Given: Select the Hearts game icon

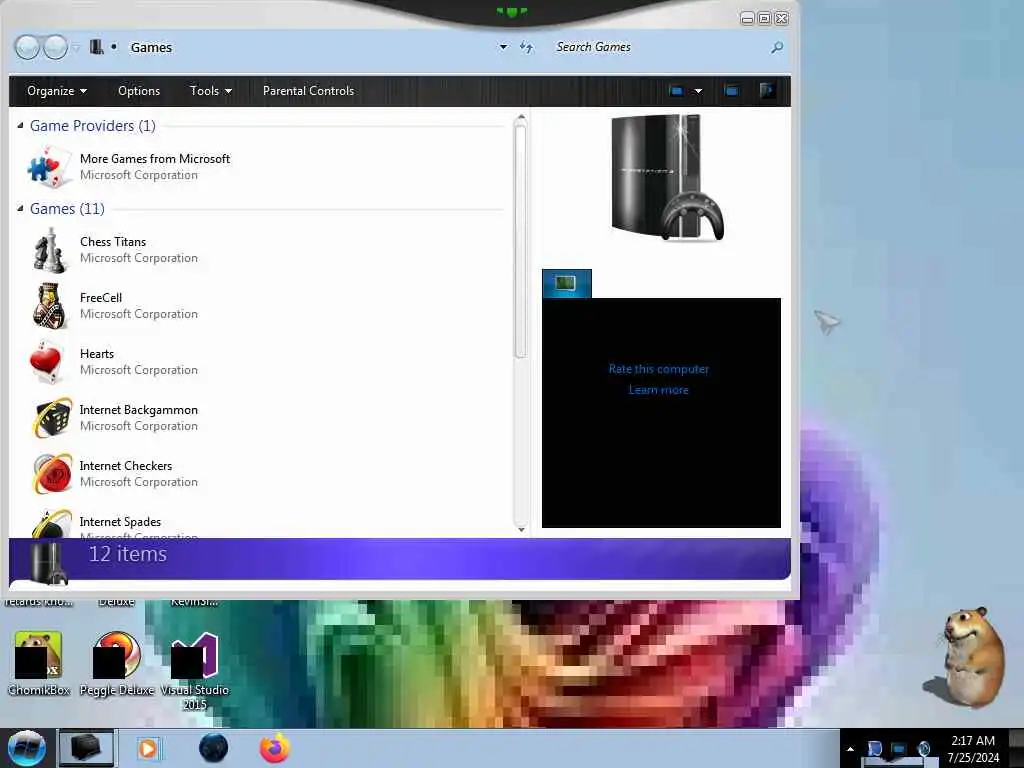Looking at the screenshot, I should coord(47,361).
